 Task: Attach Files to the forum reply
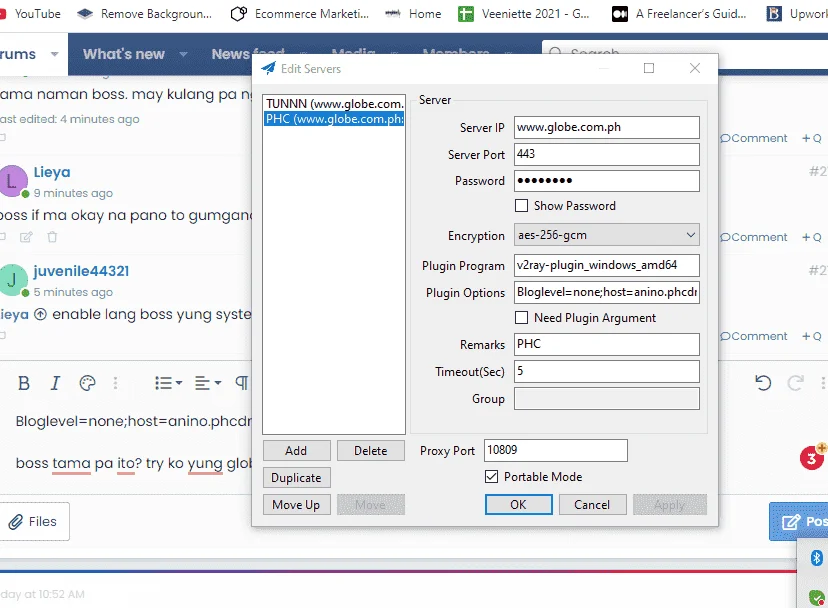(x=33, y=521)
